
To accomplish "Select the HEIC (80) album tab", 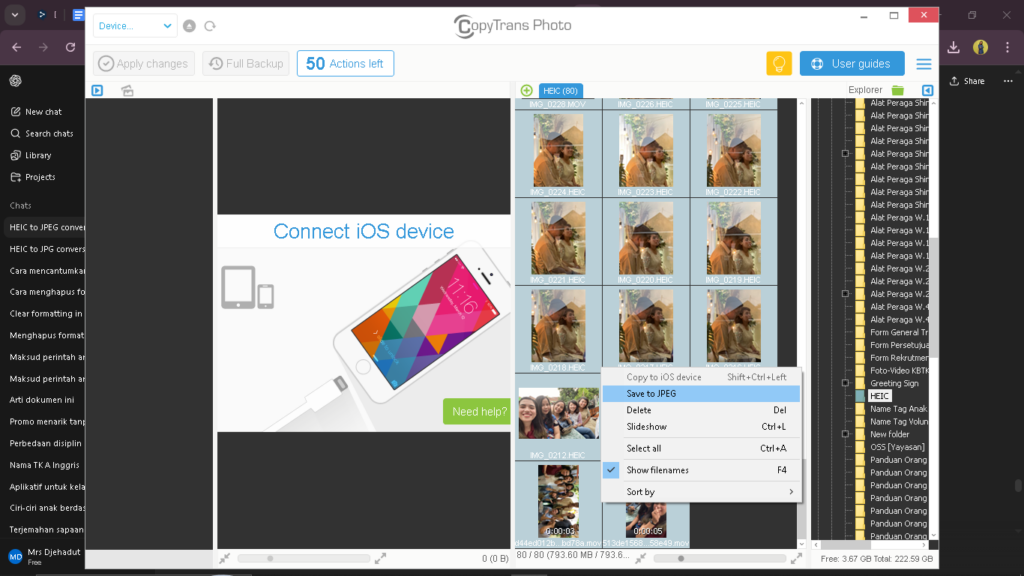I will (x=560, y=91).
